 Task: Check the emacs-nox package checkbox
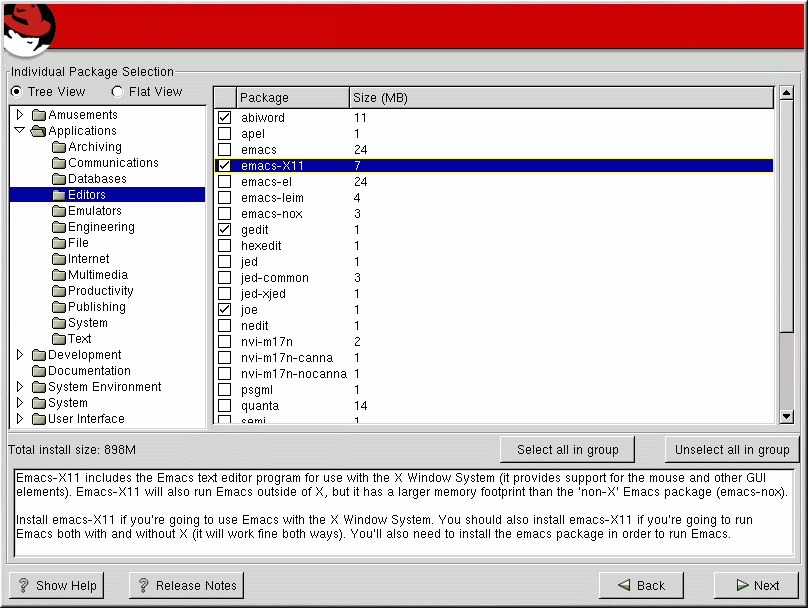(x=224, y=213)
